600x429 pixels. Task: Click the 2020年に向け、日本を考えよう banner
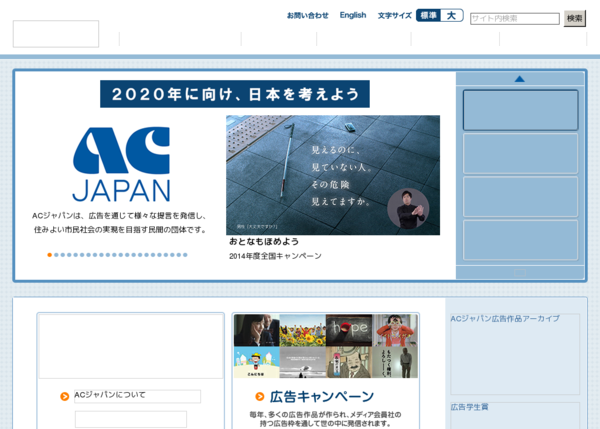tap(235, 94)
